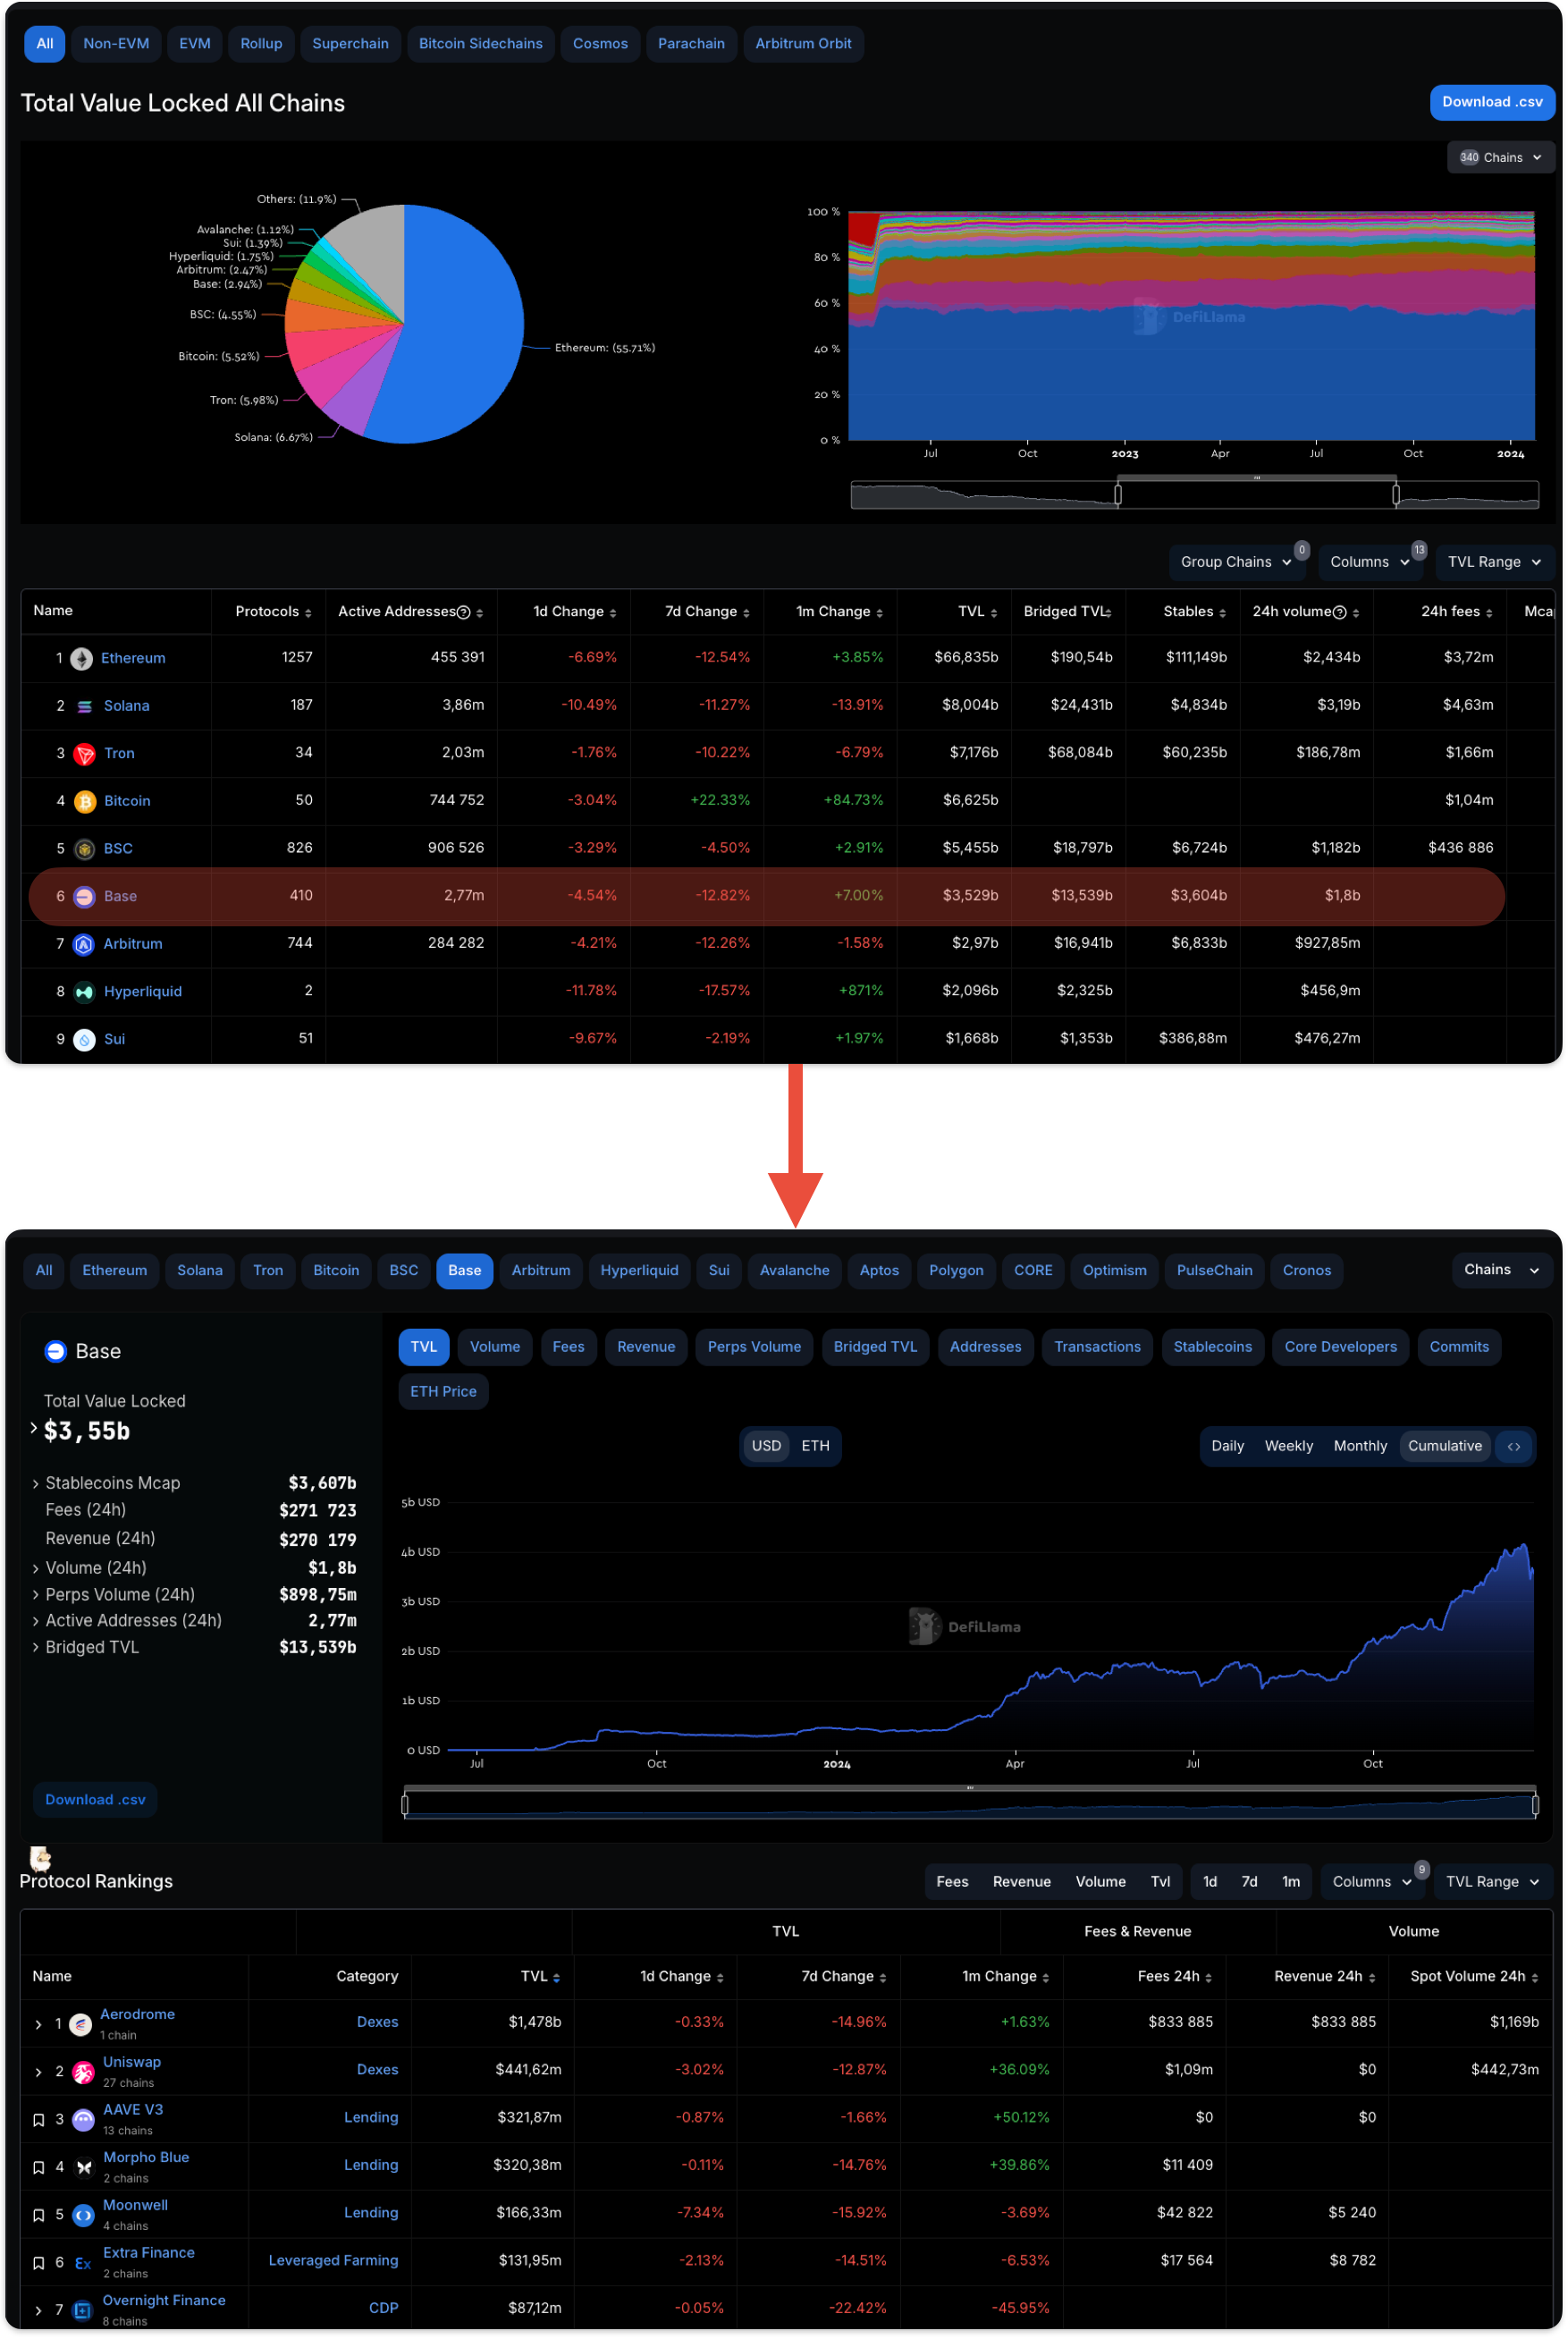Select the Monthly chart interval
This screenshot has height=2339, width=1568.
[x=1359, y=1446]
